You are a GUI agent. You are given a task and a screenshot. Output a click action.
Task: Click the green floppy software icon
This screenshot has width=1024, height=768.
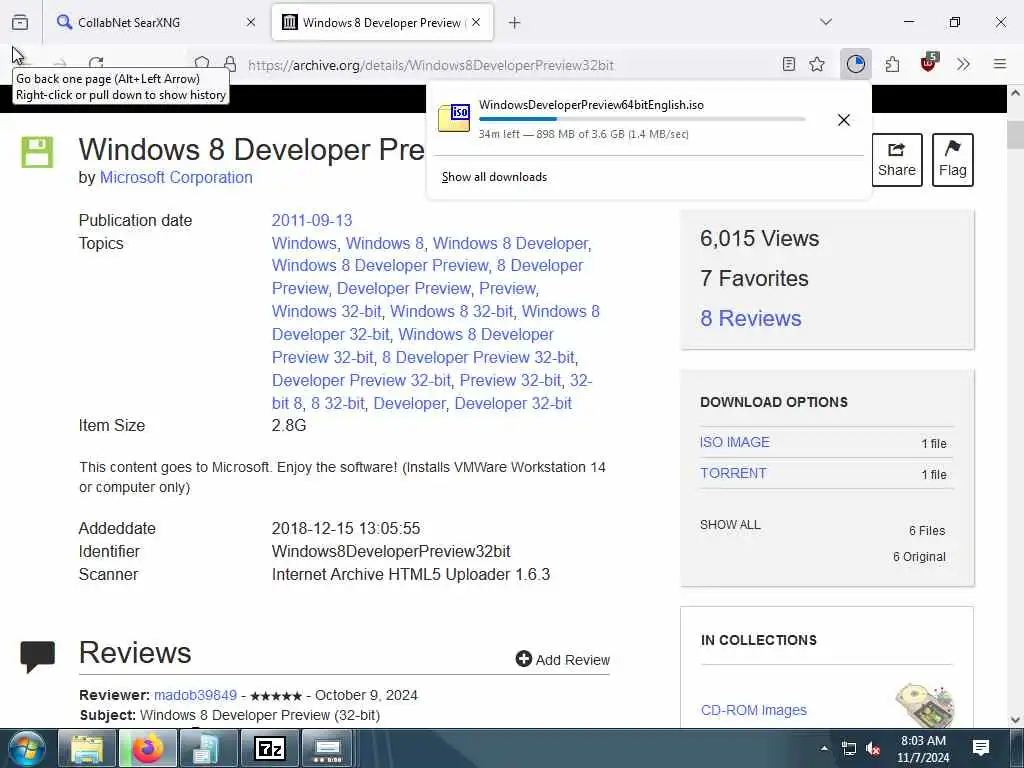pyautogui.click(x=37, y=152)
